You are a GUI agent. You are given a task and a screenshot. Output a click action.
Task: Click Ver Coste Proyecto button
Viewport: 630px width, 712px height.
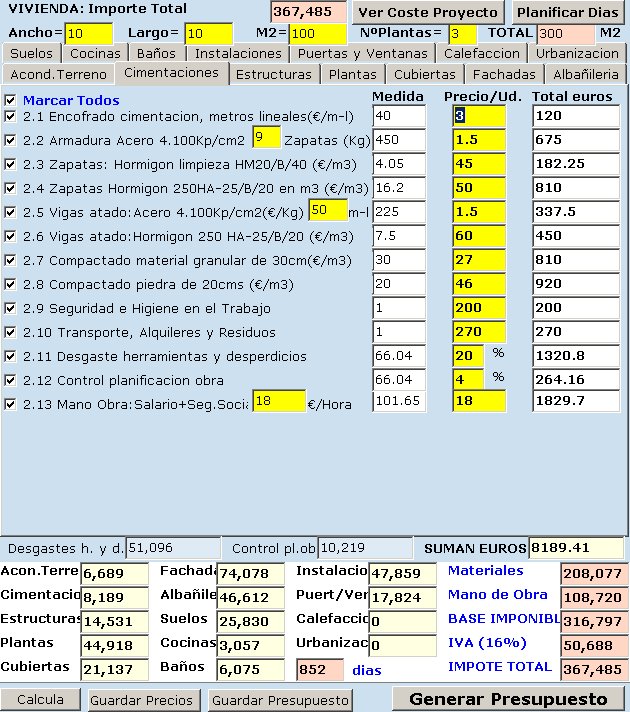point(428,12)
